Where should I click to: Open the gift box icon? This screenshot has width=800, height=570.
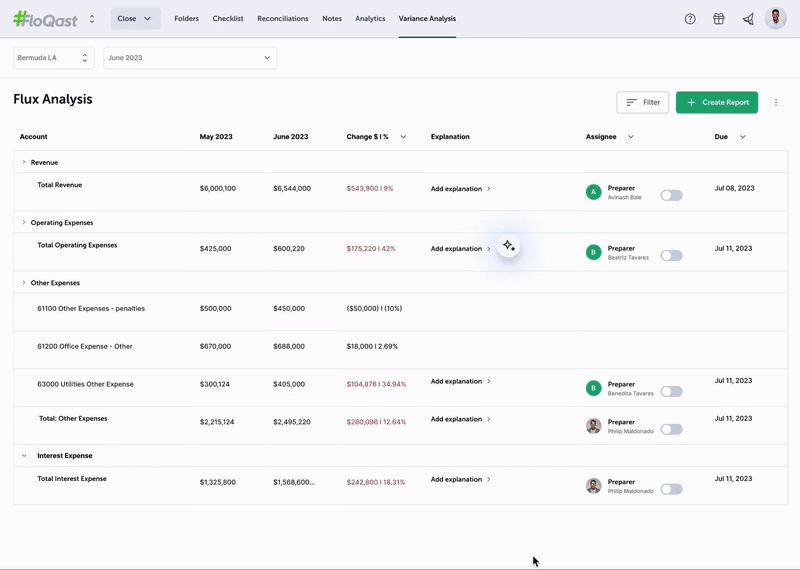[x=719, y=19]
